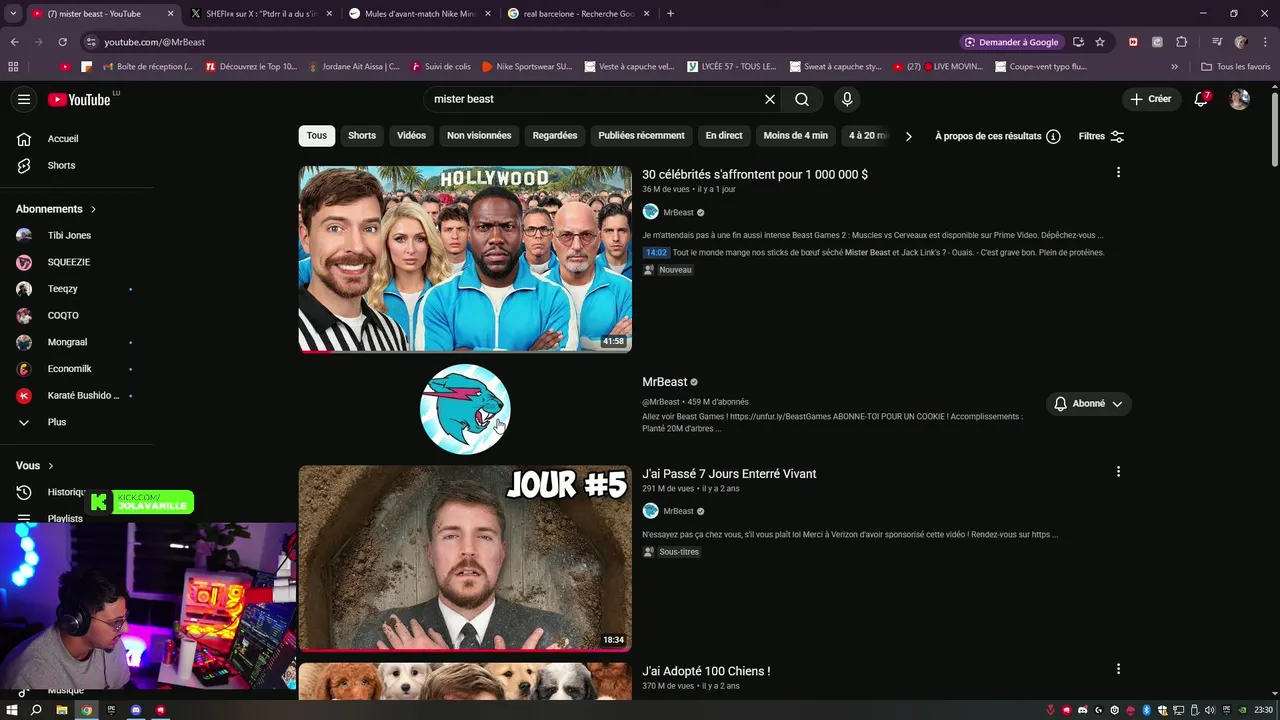
Task: Click the Créer button
Action: coord(1151,99)
